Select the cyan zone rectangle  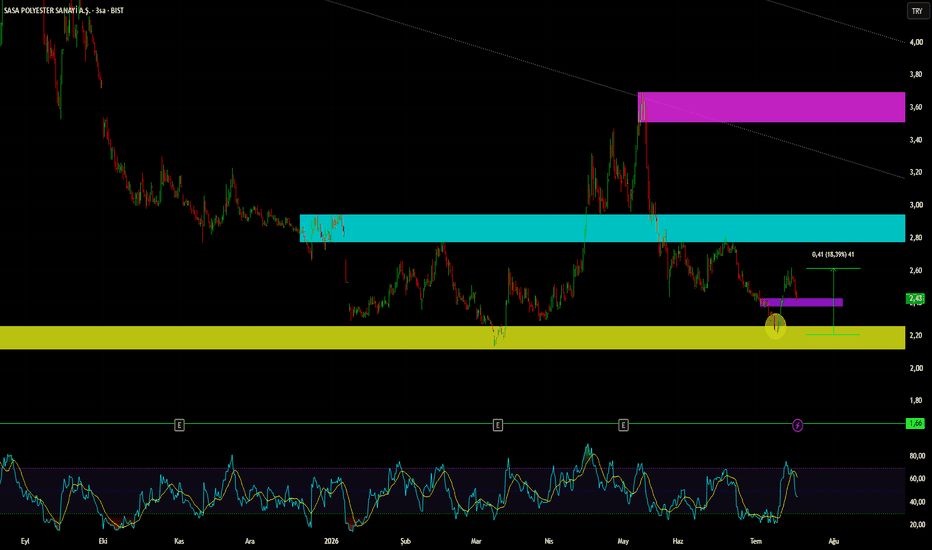(x=602, y=228)
